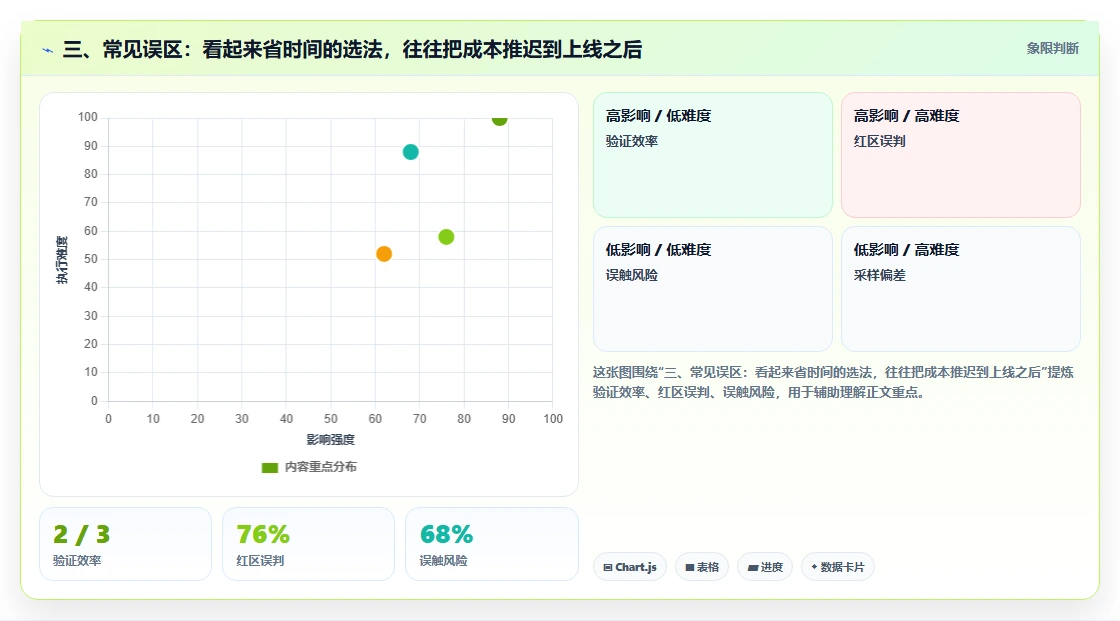1120x621 pixels.
Task: Click the 象限判断 tag in the header
Action: [x=1052, y=49]
